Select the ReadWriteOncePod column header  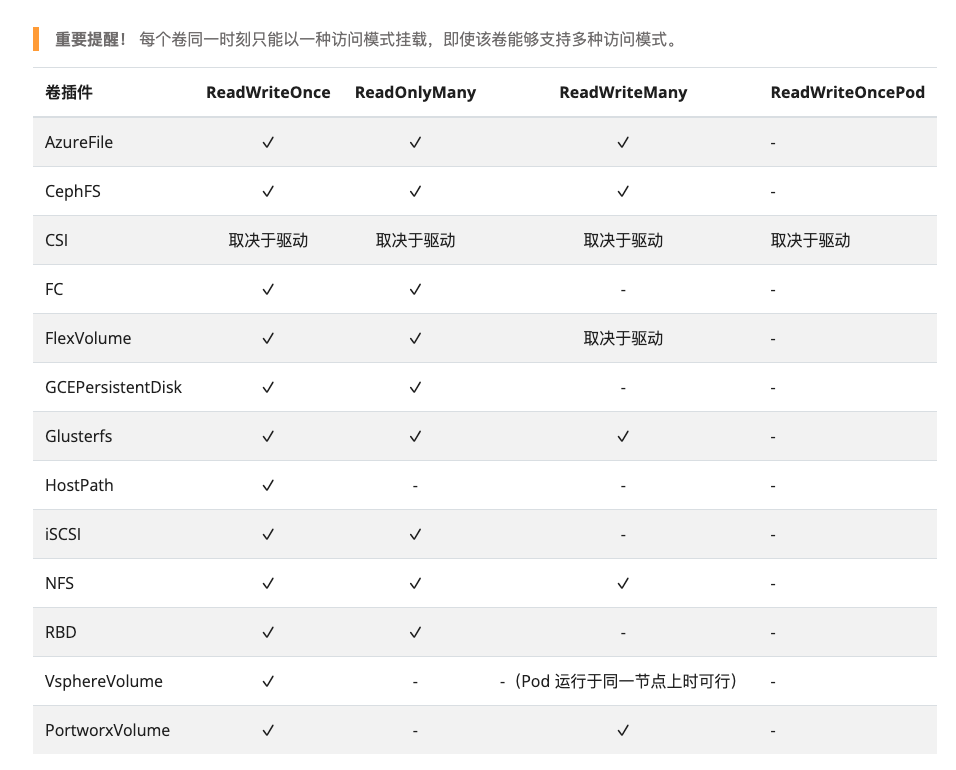click(x=847, y=93)
